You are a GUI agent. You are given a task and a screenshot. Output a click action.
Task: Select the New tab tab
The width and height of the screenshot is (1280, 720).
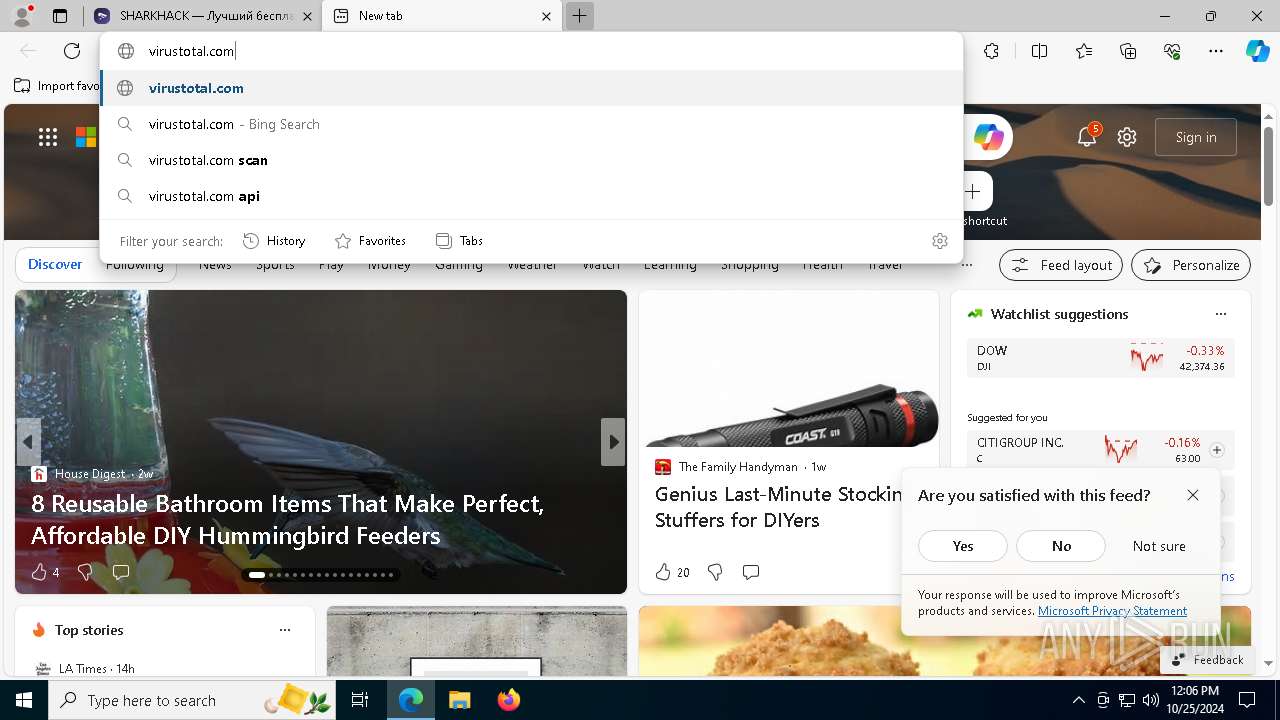pos(443,16)
